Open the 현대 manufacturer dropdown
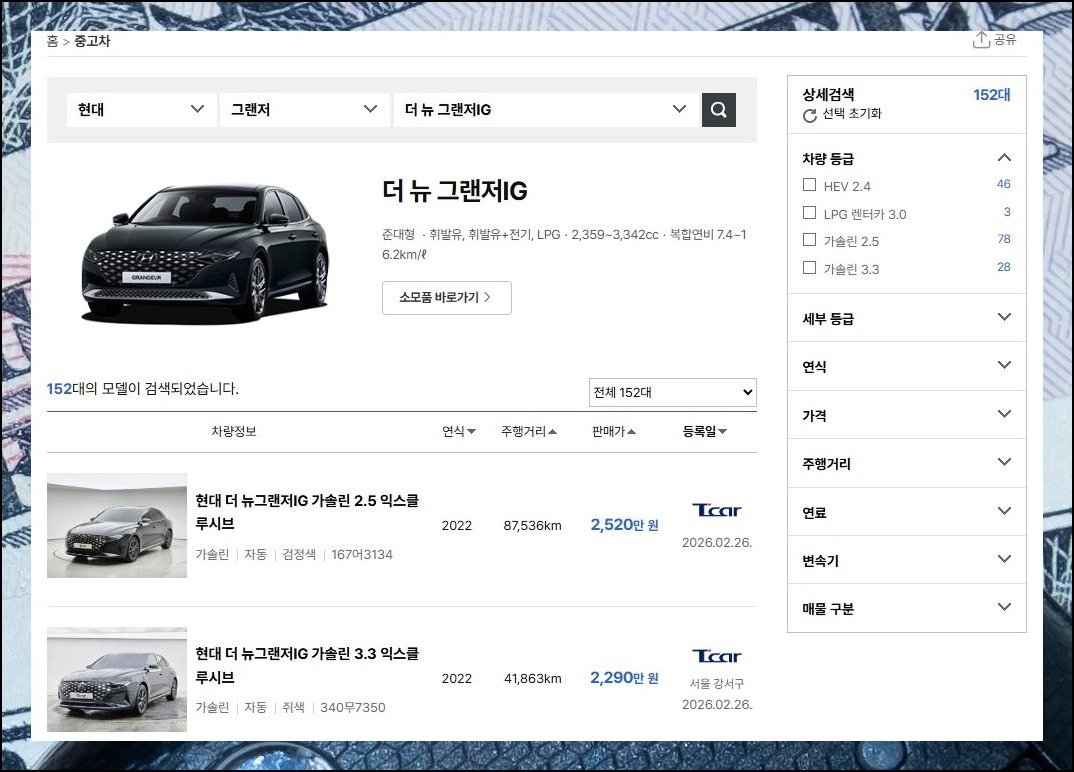This screenshot has width=1074, height=772. point(142,110)
